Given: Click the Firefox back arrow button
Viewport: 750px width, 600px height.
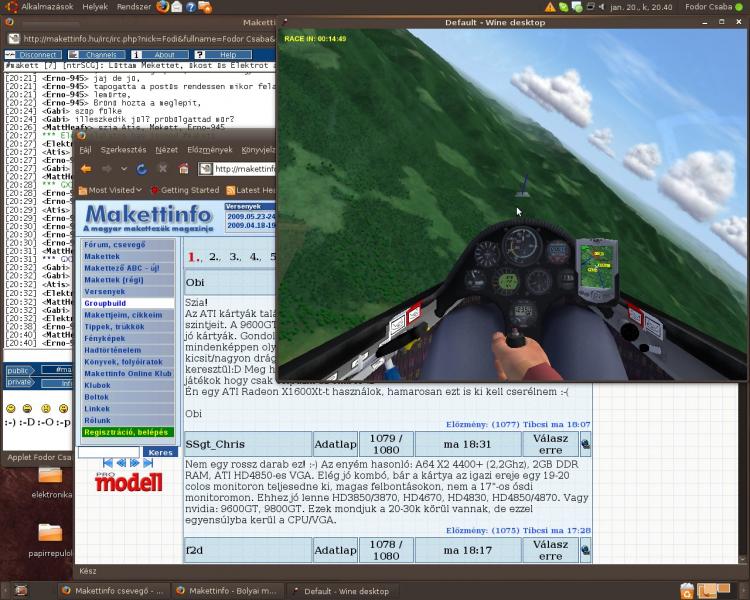Looking at the screenshot, I should [86, 169].
